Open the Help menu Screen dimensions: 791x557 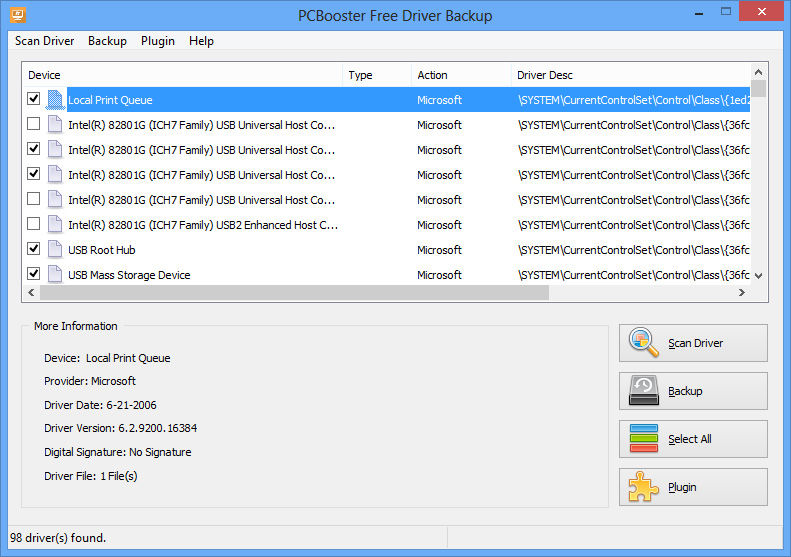click(201, 41)
